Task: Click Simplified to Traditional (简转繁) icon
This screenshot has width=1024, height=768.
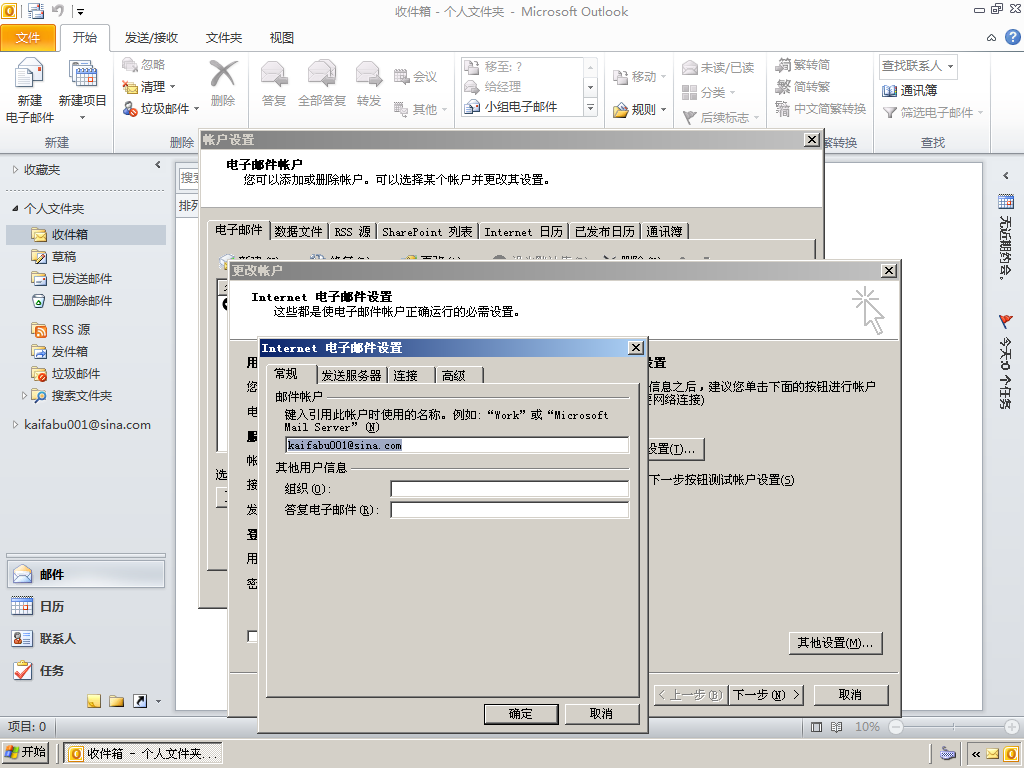Action: coord(783,86)
